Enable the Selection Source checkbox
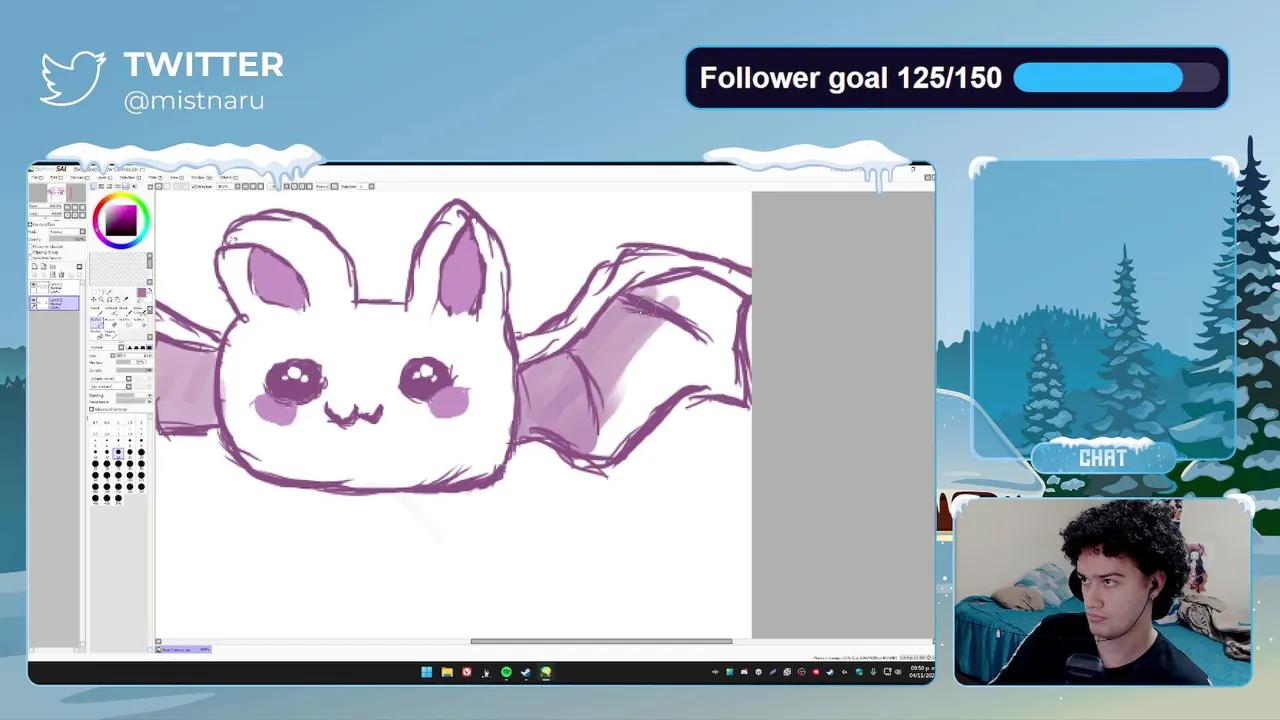Screen dimensions: 1280x720 (x=31, y=258)
